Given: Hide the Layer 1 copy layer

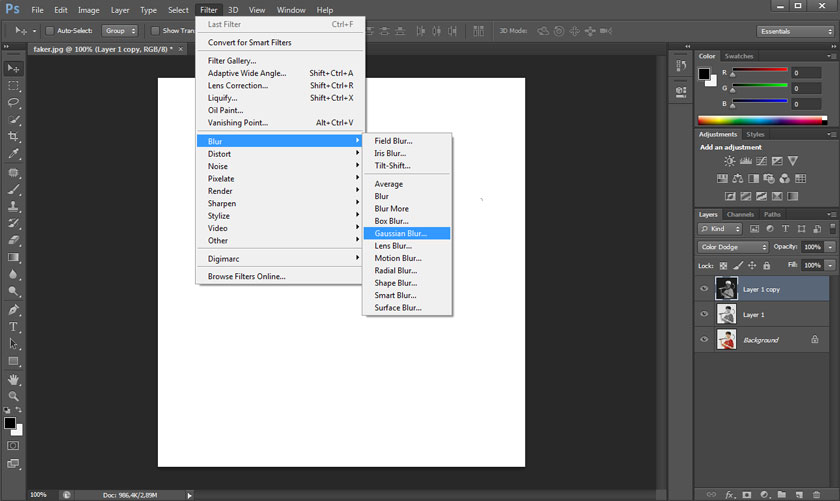Looking at the screenshot, I should click(x=704, y=289).
